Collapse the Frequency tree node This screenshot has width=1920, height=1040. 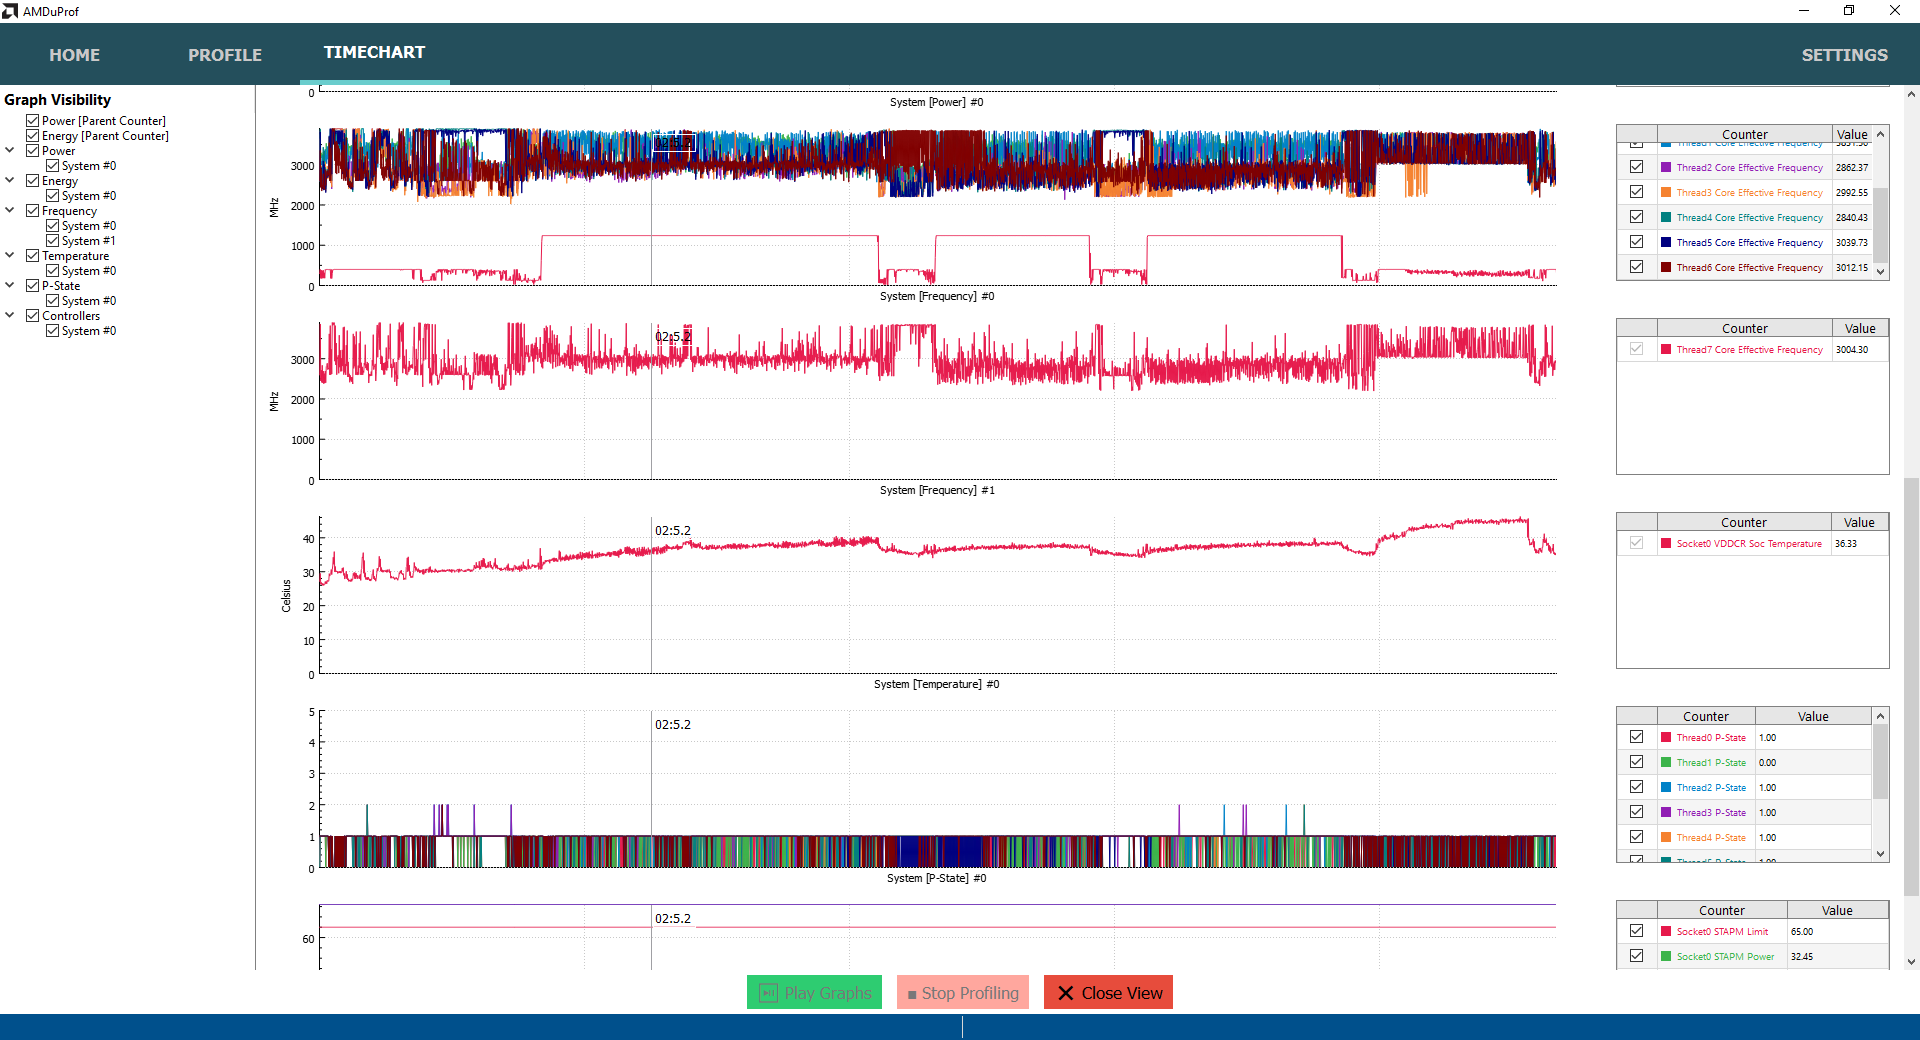[x=10, y=210]
